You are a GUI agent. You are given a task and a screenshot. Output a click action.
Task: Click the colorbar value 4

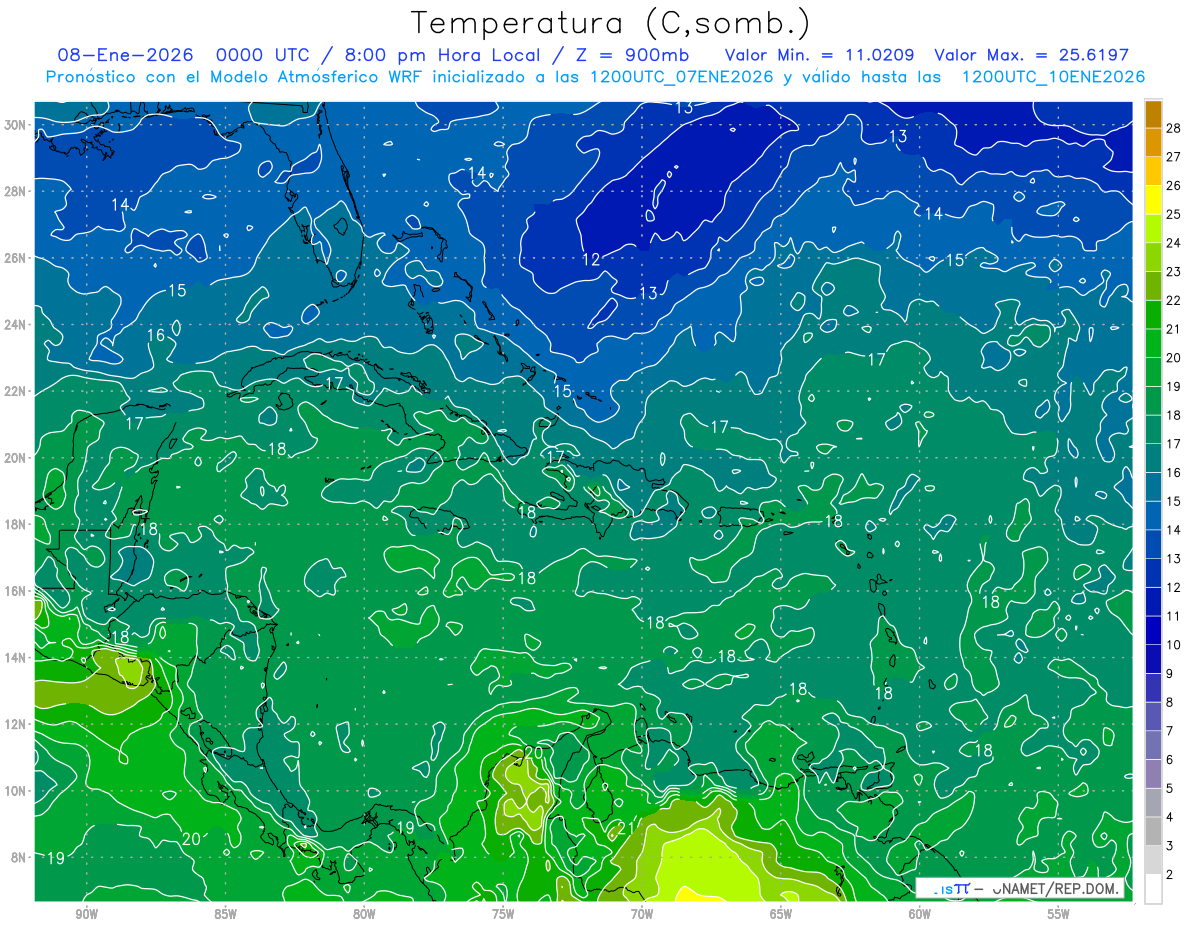pyautogui.click(x=1170, y=817)
